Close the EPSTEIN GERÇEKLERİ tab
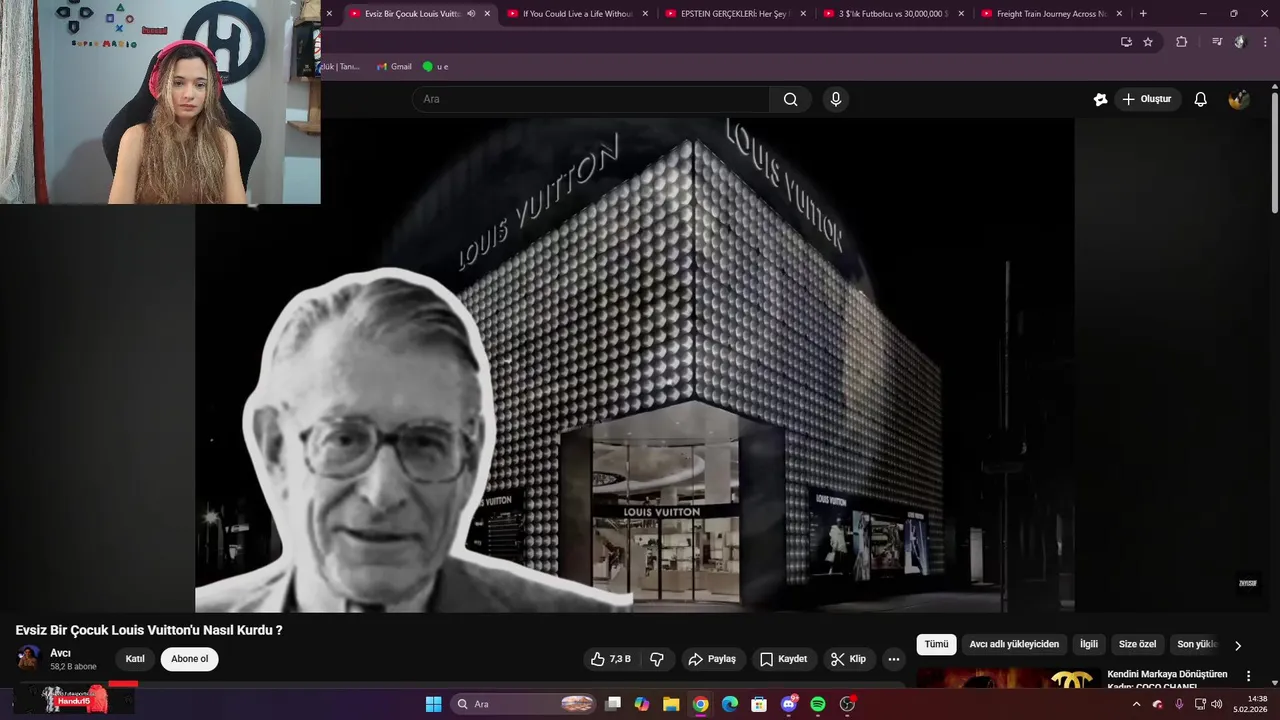 803,14
